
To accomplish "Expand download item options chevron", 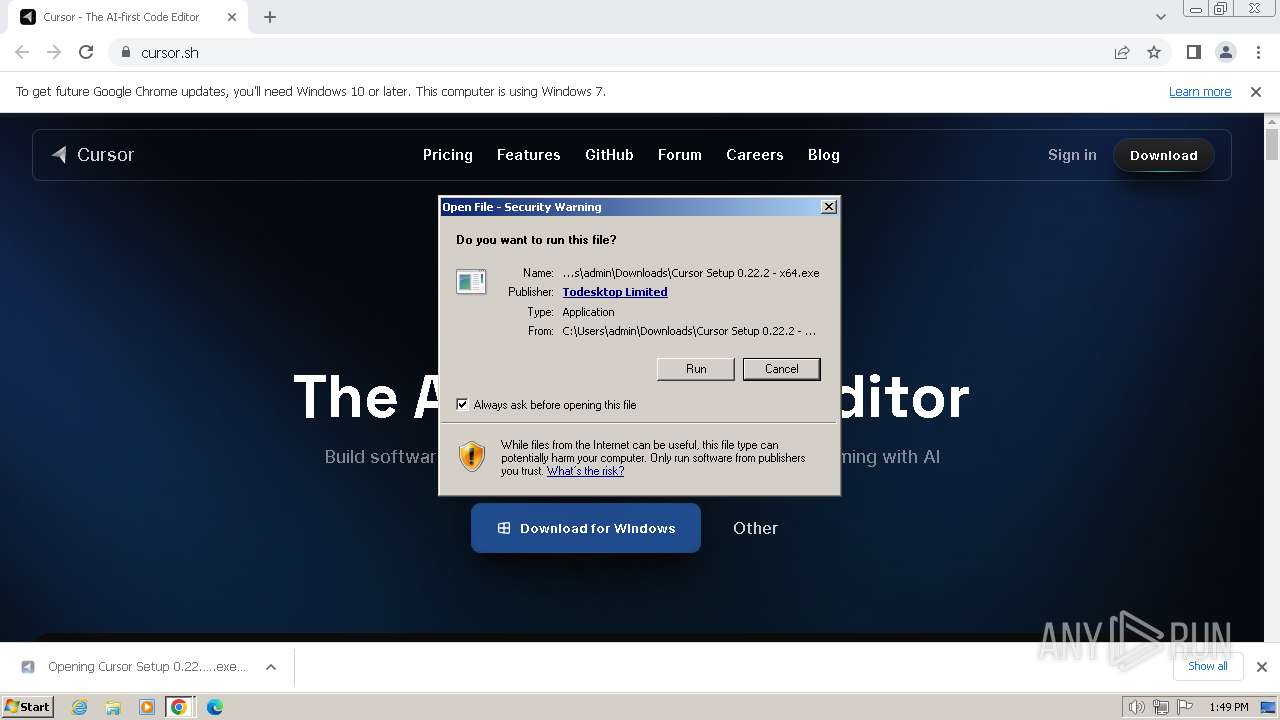I will point(271,667).
